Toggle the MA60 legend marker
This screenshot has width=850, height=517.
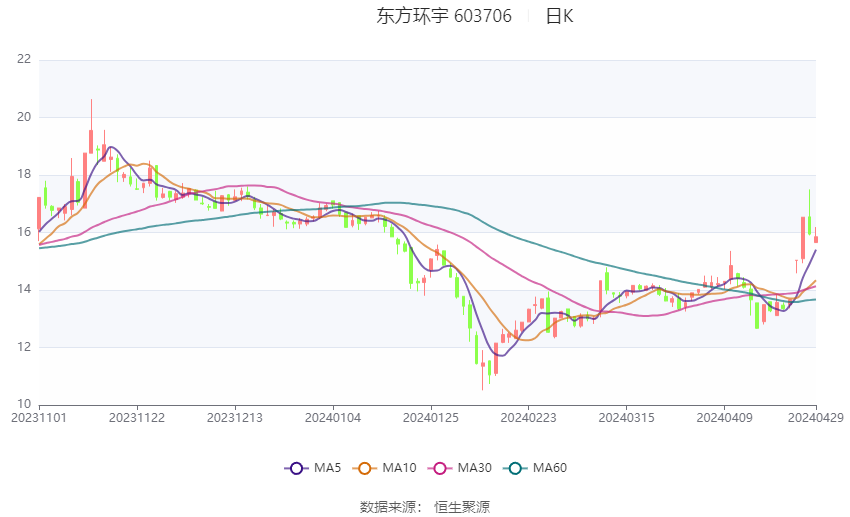coord(516,468)
